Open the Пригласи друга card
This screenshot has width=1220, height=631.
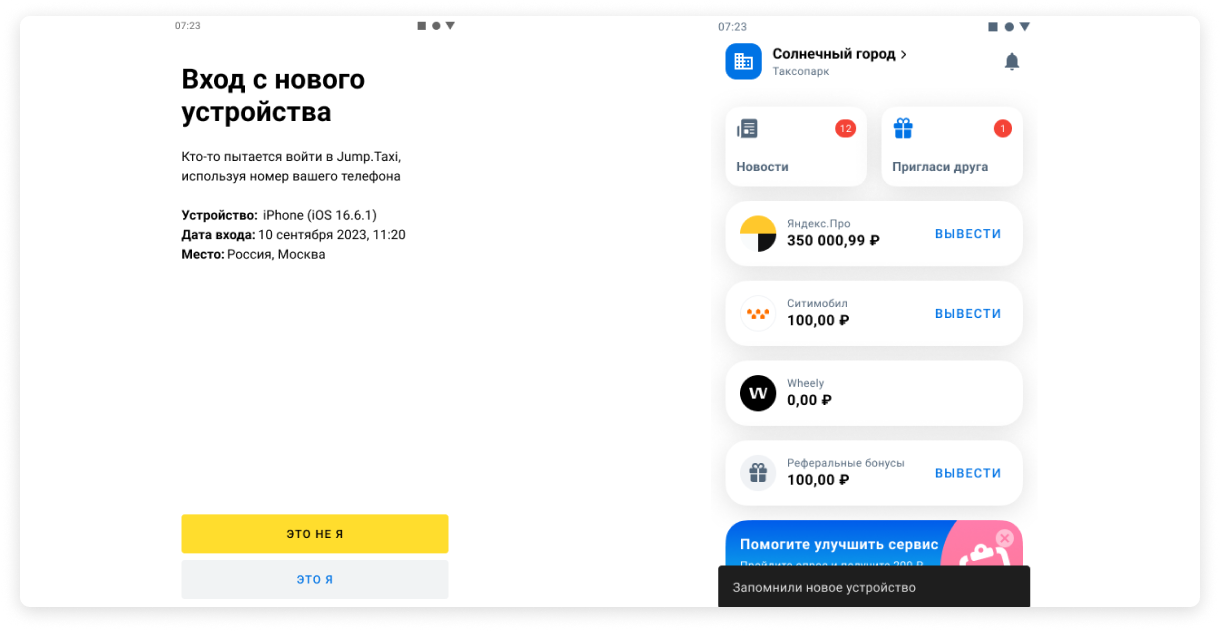(951, 146)
